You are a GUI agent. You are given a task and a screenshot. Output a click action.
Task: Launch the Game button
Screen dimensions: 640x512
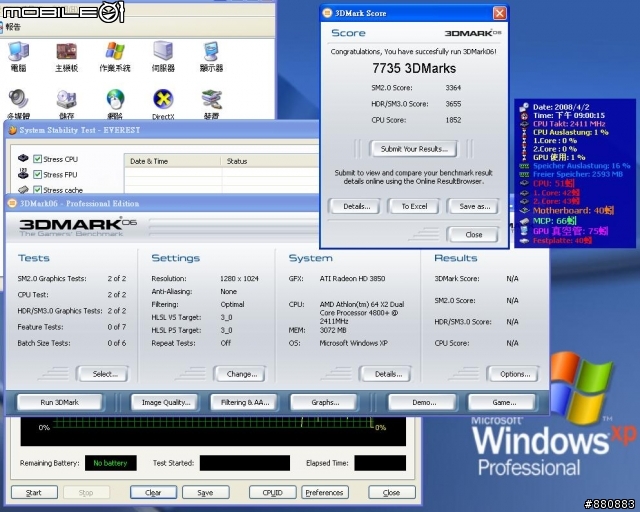pos(504,403)
